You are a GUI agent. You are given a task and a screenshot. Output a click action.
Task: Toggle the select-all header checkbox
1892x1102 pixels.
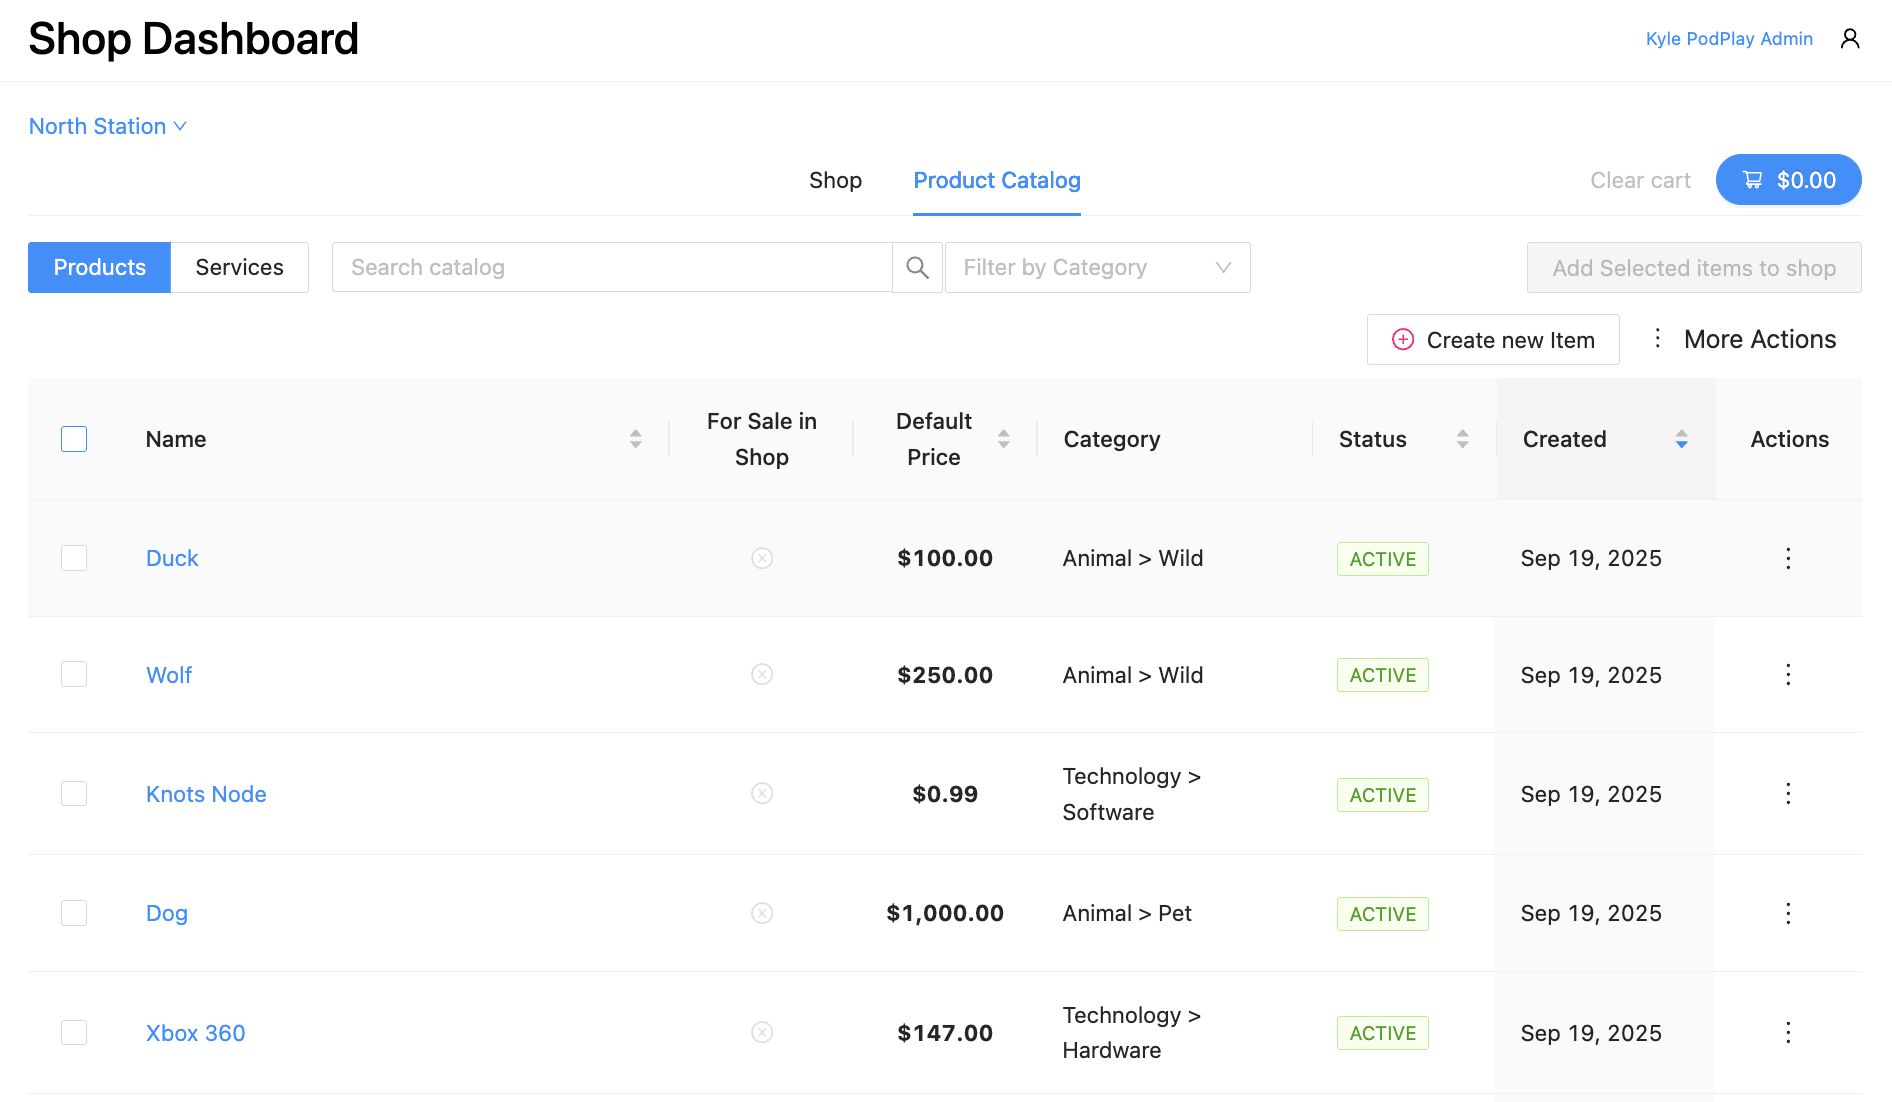74,439
